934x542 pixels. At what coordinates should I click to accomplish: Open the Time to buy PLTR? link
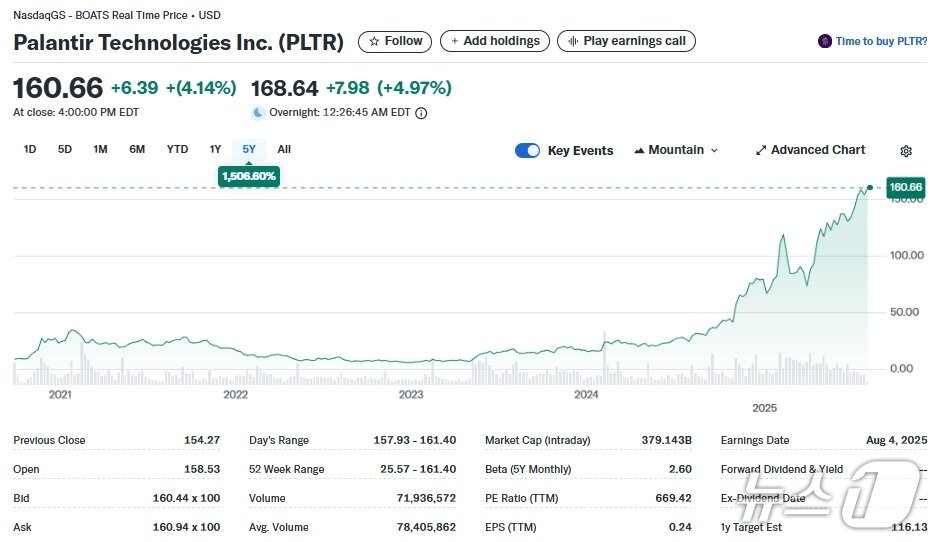pyautogui.click(x=880, y=42)
